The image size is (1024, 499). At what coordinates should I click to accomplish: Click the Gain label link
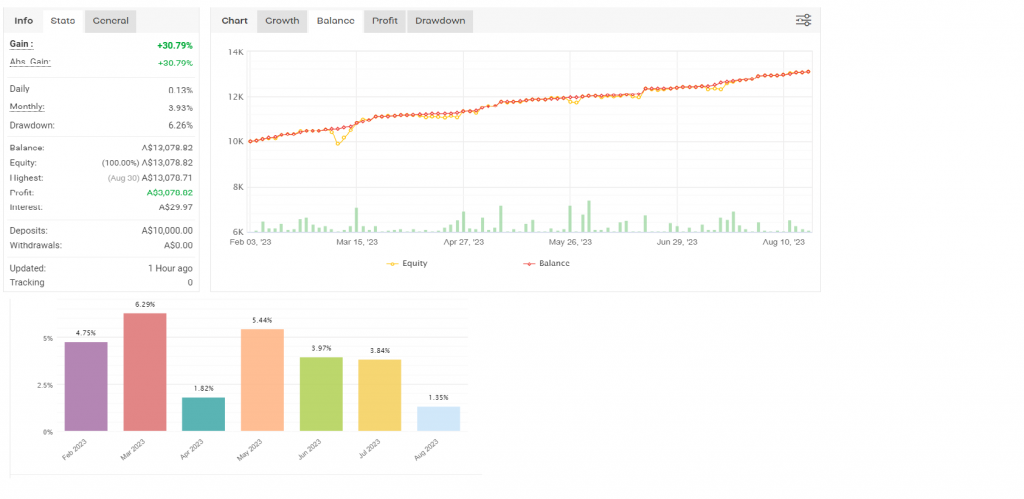(21, 45)
